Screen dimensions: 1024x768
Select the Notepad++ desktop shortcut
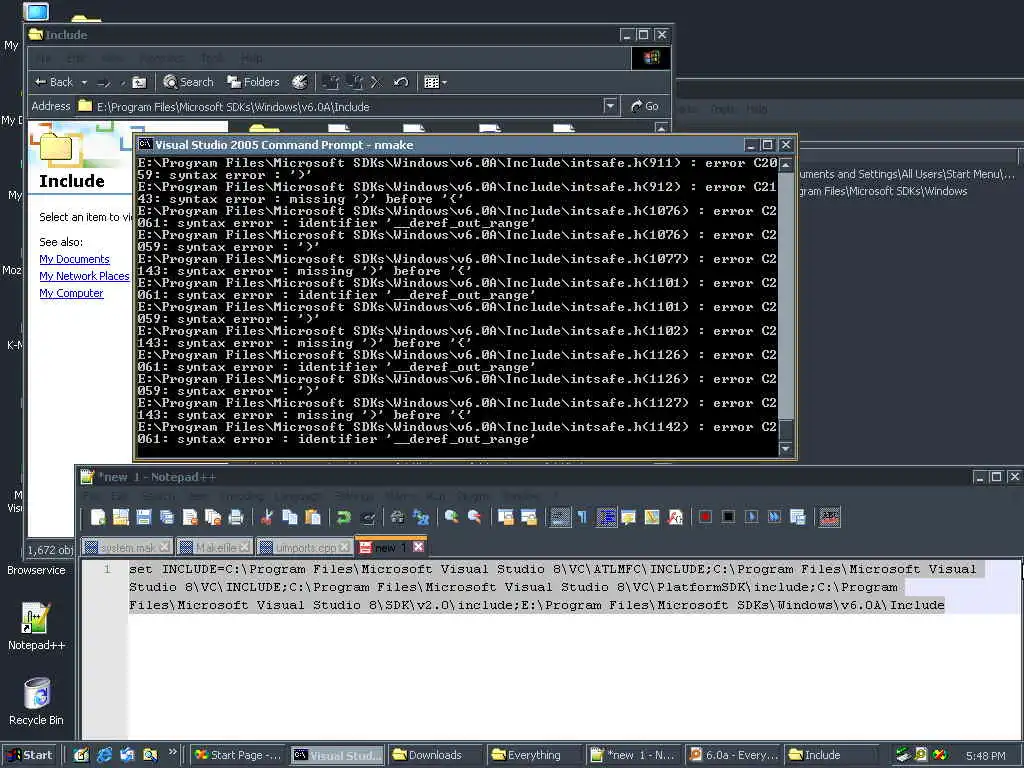click(36, 626)
